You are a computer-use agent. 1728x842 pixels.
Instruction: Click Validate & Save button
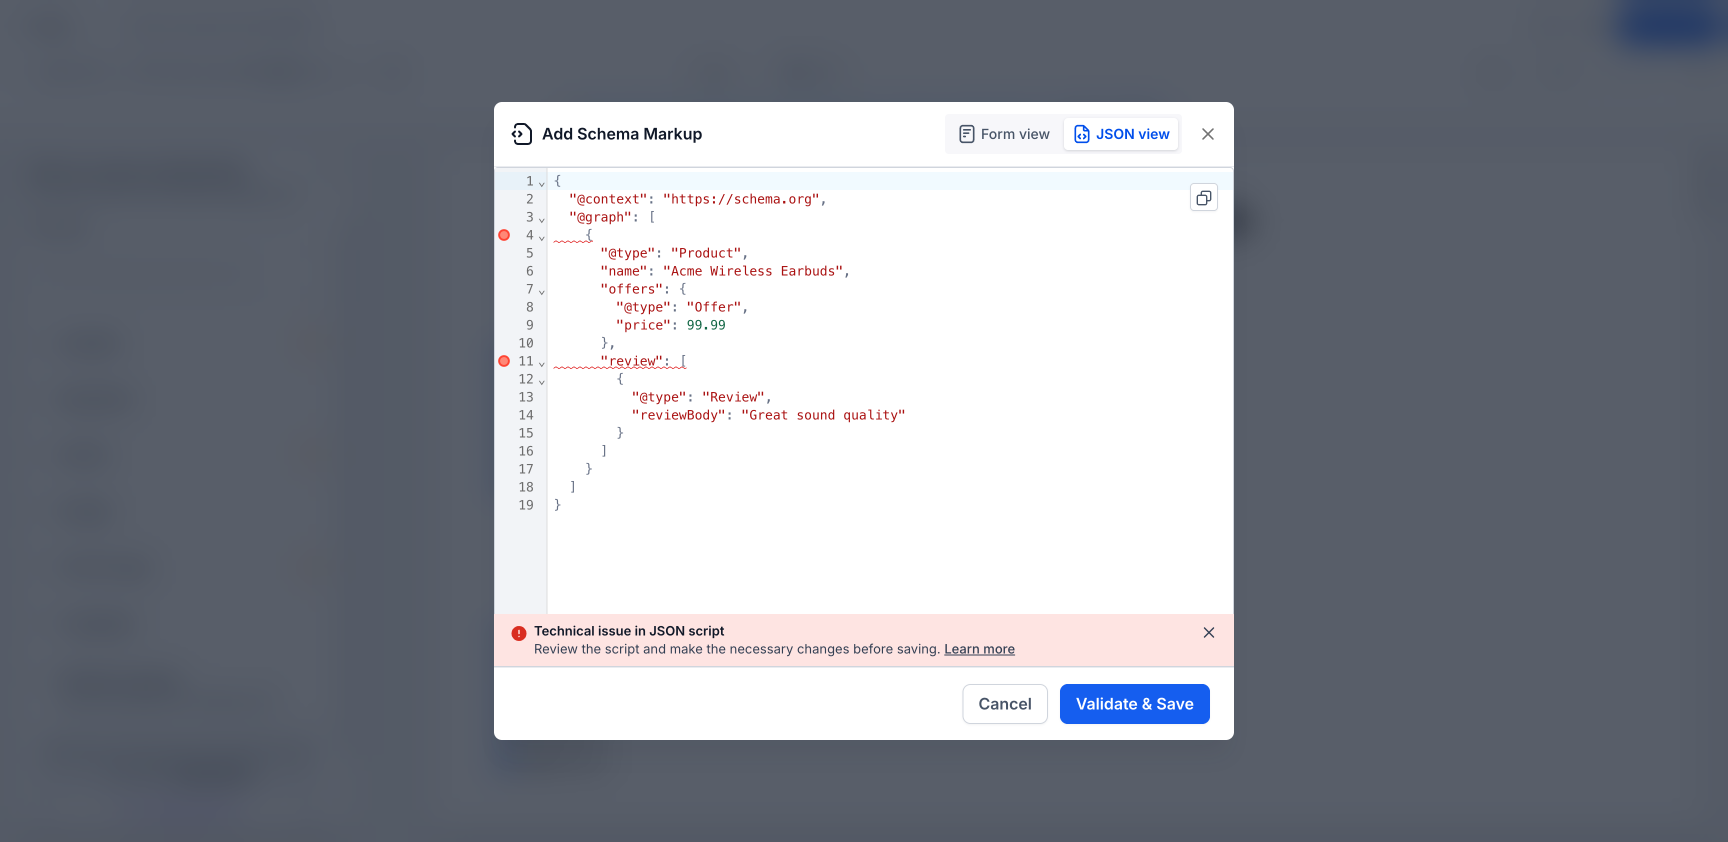pyautogui.click(x=1135, y=704)
